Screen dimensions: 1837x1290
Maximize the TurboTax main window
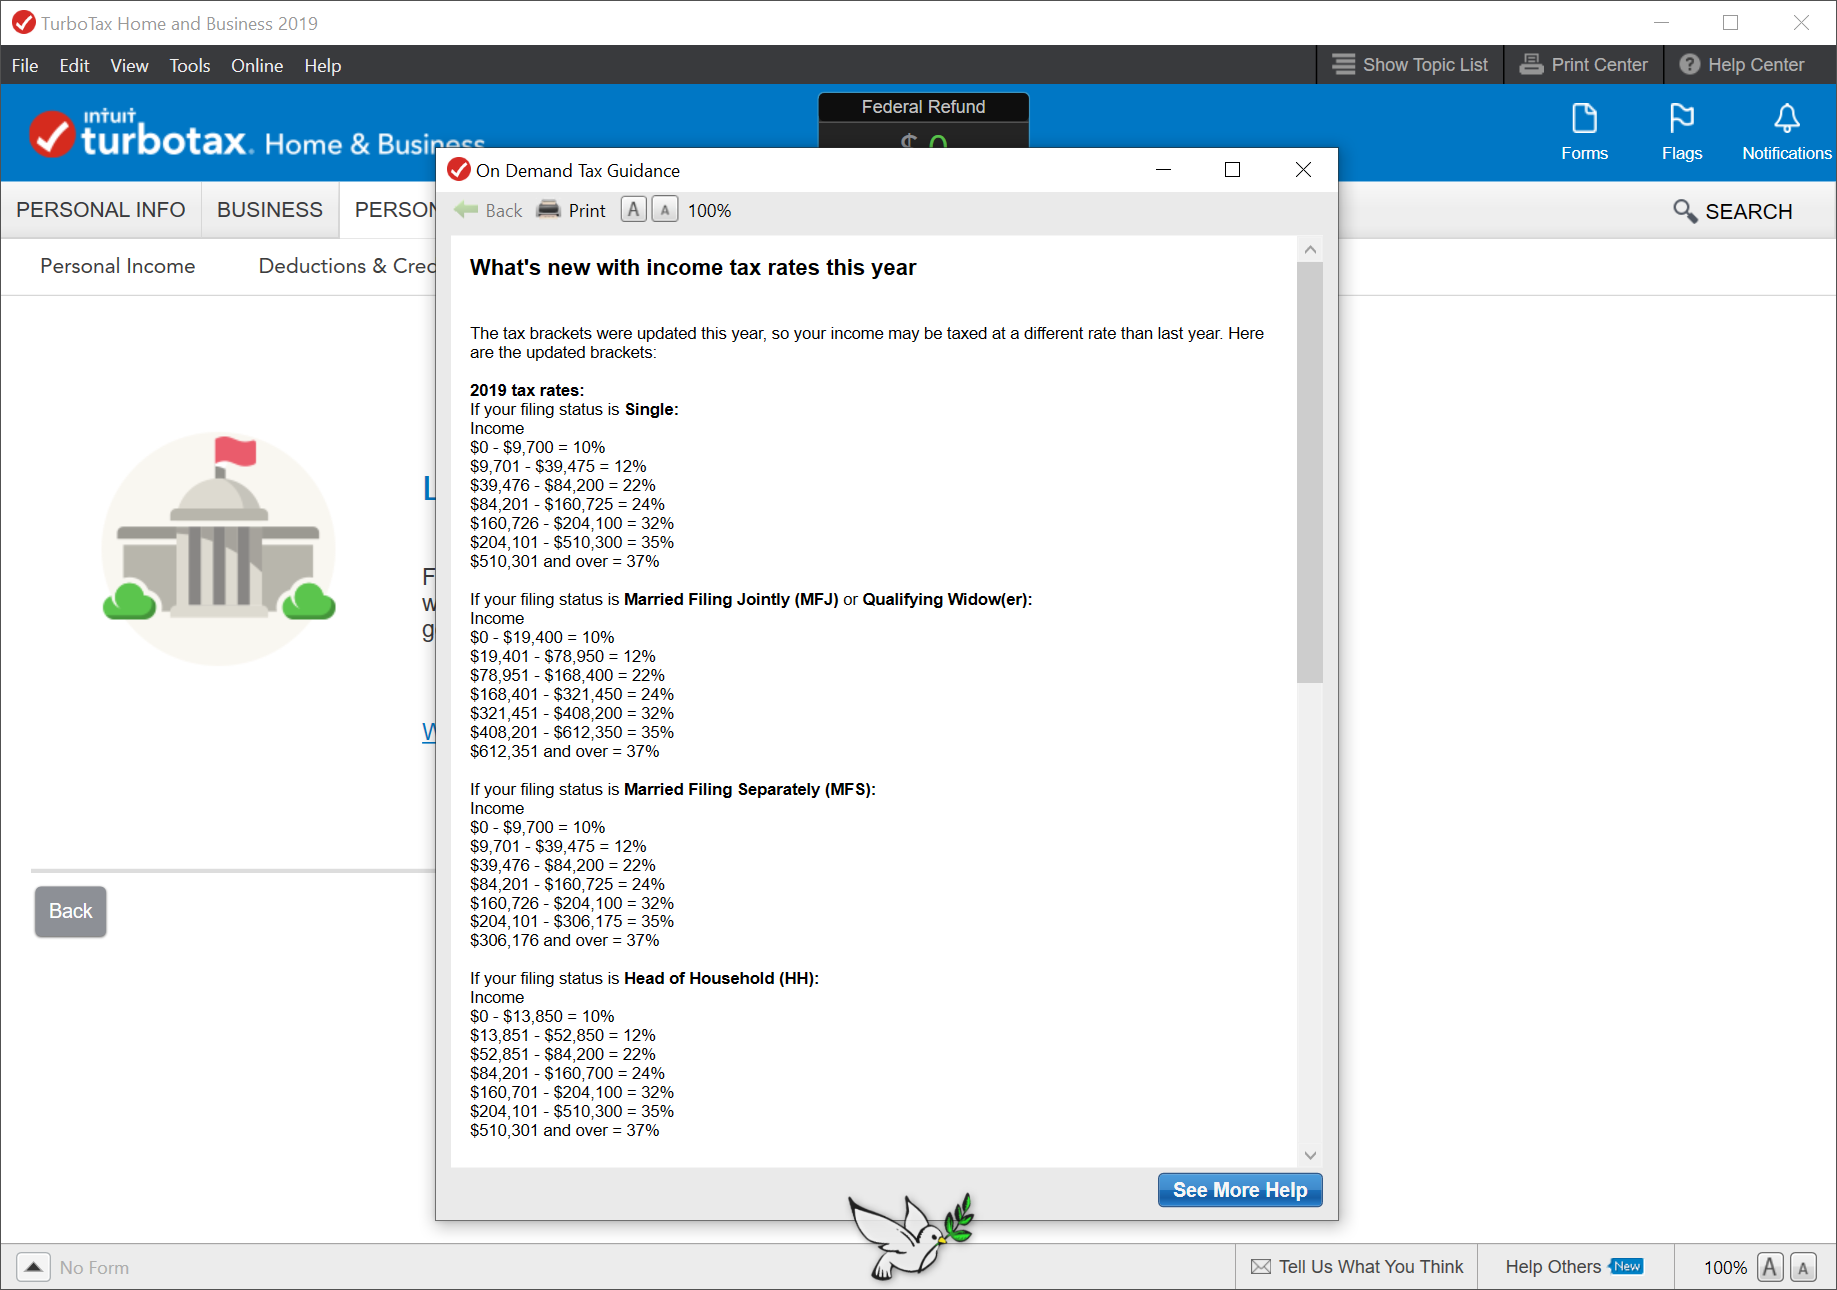pos(1730,22)
